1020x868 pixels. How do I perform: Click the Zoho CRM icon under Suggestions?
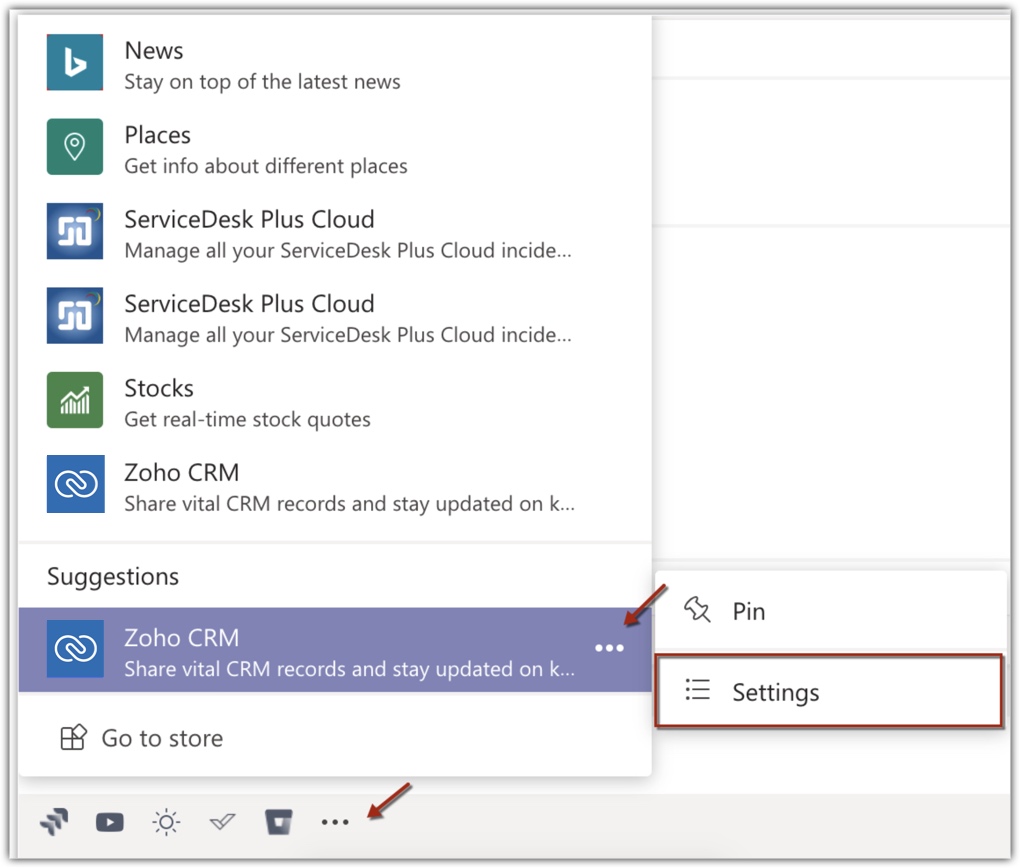pos(75,649)
